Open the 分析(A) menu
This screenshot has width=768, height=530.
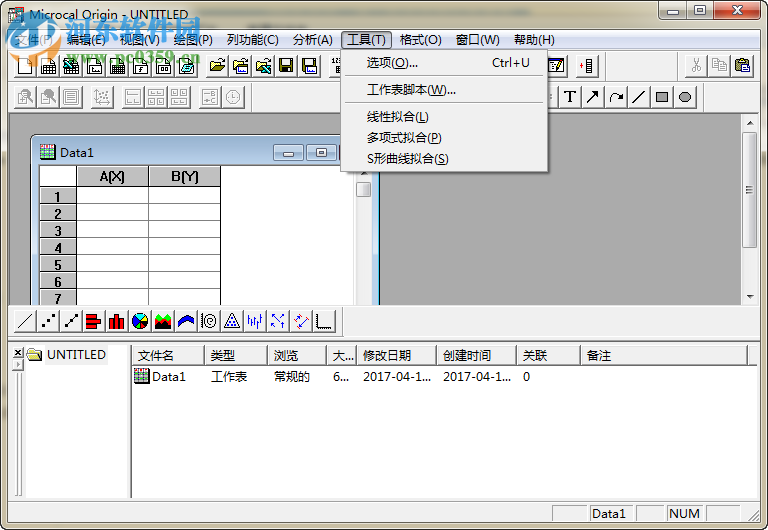[312, 40]
